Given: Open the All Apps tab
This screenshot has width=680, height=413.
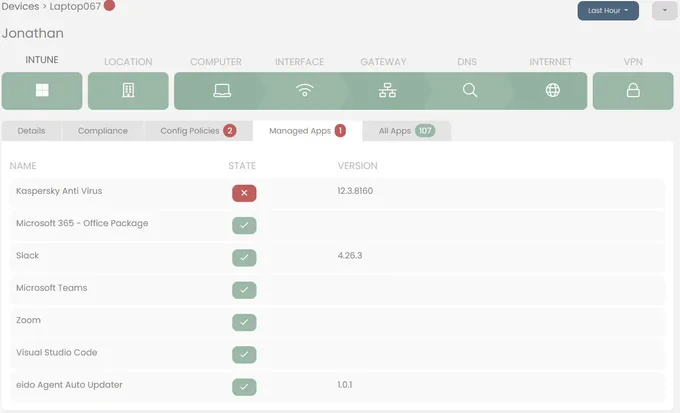Looking at the screenshot, I should click(x=407, y=131).
